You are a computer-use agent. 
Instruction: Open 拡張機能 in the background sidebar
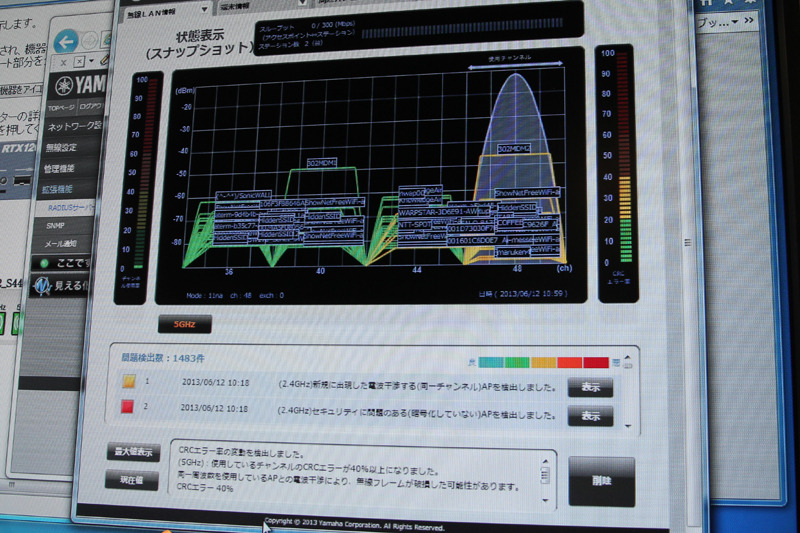58,189
